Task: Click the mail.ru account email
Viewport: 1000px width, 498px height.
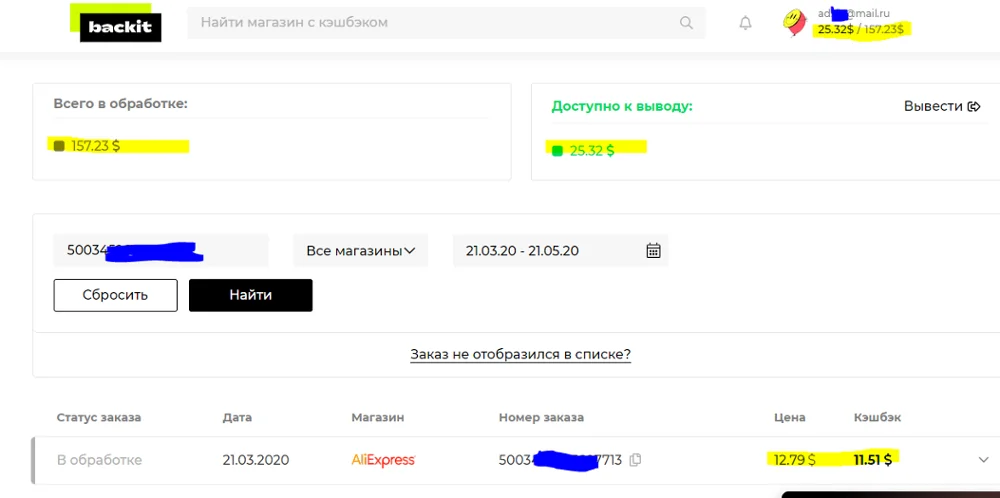Action: click(x=854, y=13)
